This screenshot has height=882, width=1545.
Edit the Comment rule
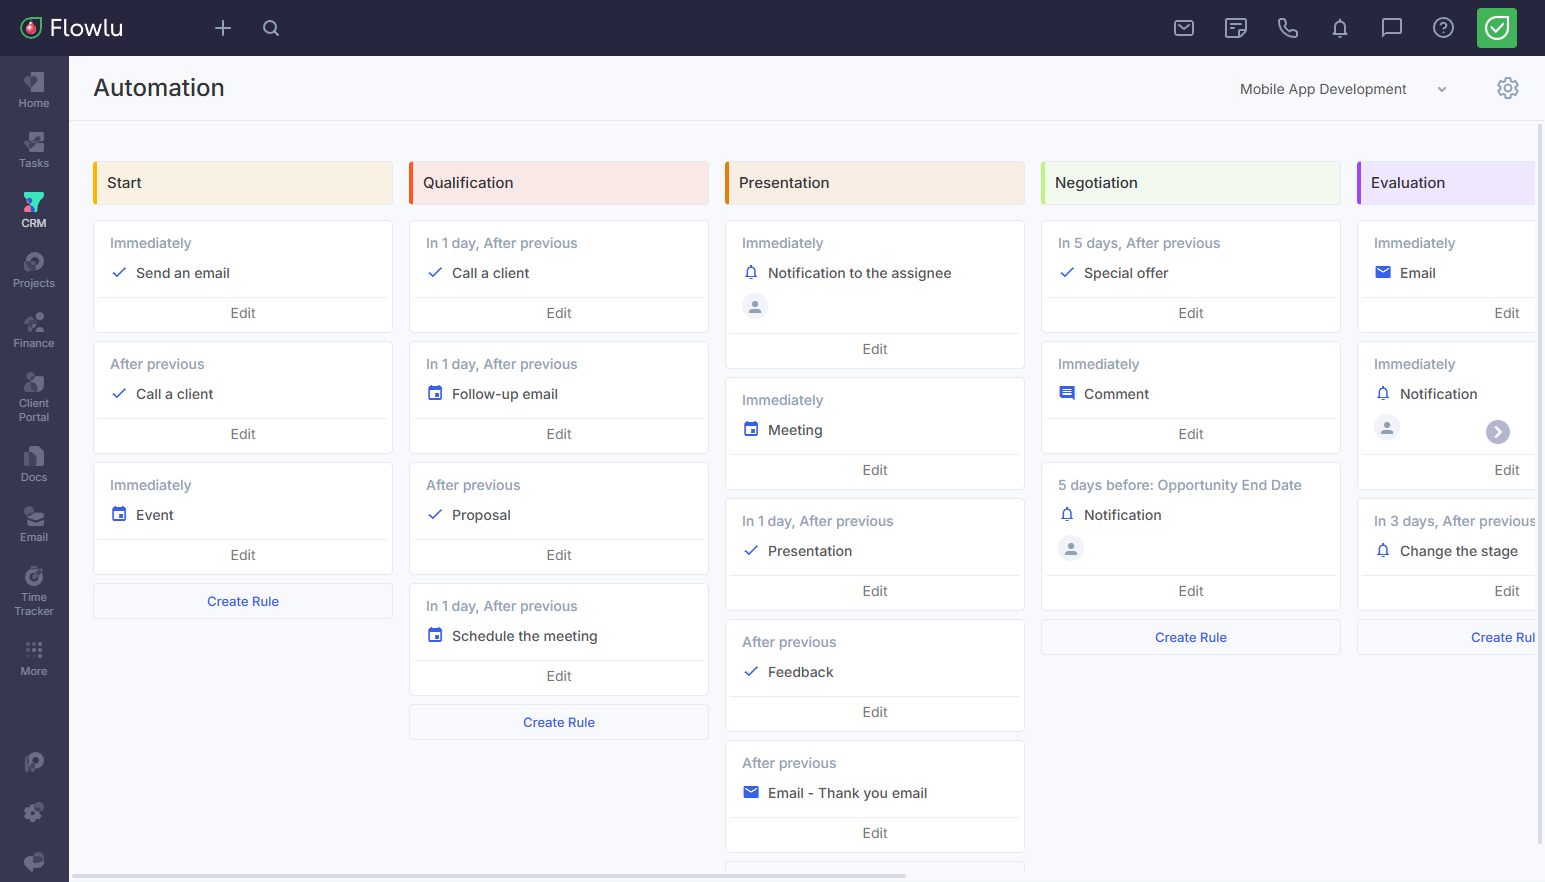click(x=1191, y=434)
